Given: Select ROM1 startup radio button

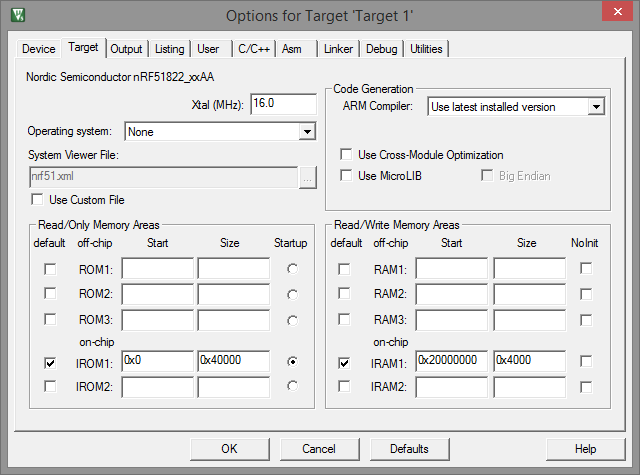Looking at the screenshot, I should (x=291, y=269).
